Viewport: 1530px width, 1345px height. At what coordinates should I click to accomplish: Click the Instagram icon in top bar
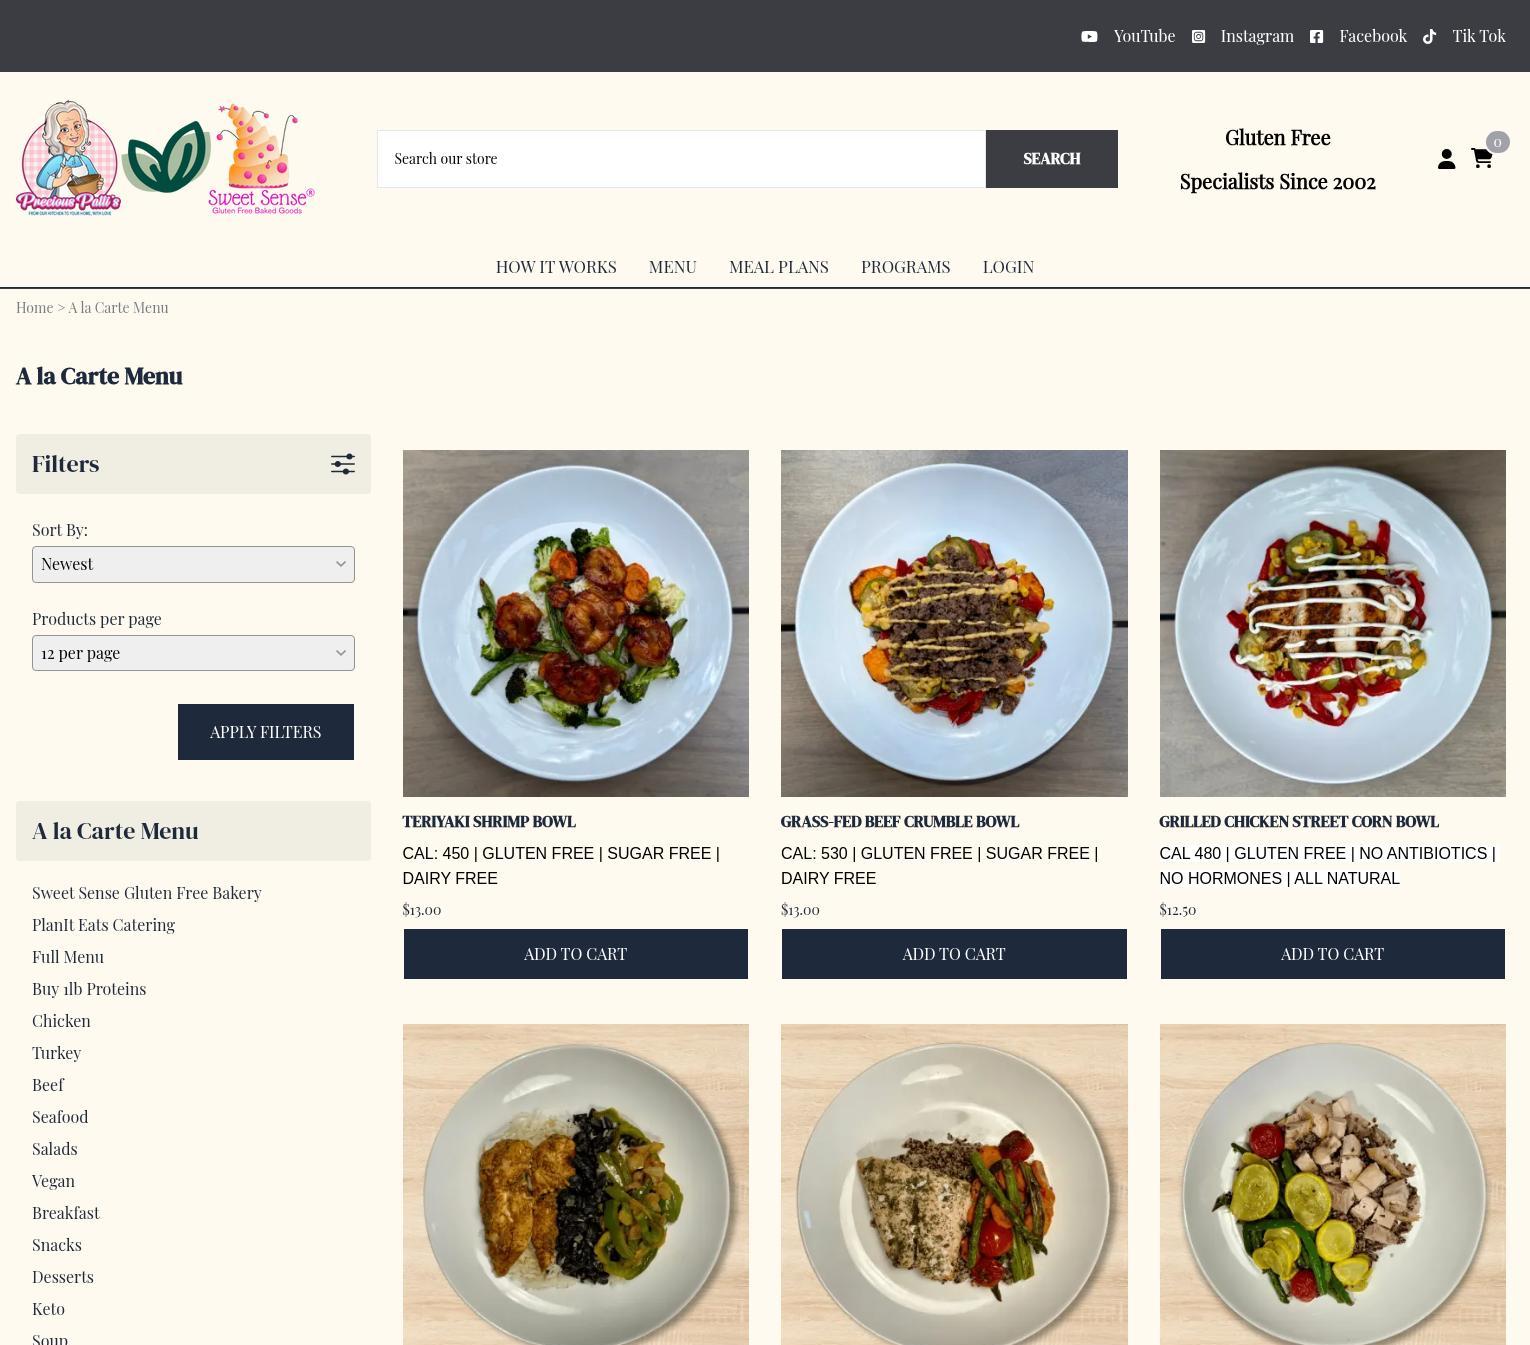pos(1198,36)
